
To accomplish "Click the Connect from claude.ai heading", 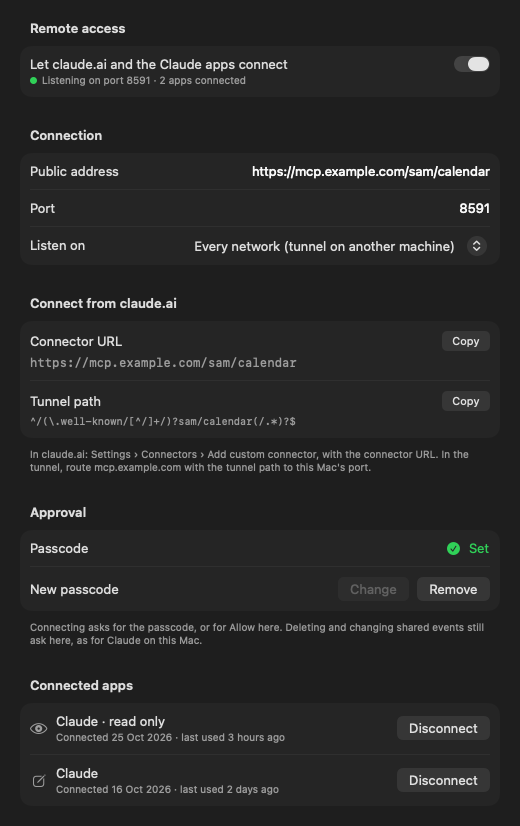I will (x=103, y=303).
